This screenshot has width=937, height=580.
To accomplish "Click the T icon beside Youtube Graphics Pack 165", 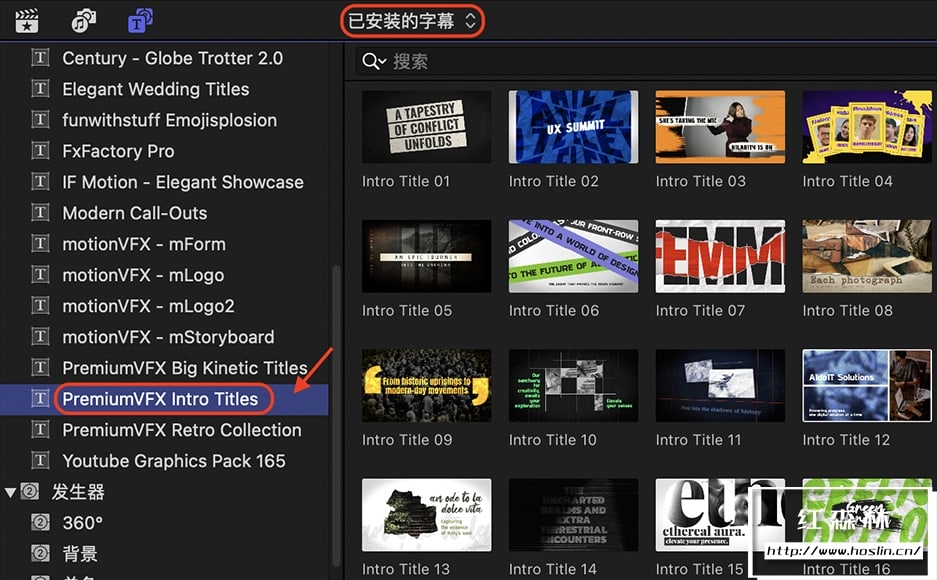I will (x=40, y=461).
